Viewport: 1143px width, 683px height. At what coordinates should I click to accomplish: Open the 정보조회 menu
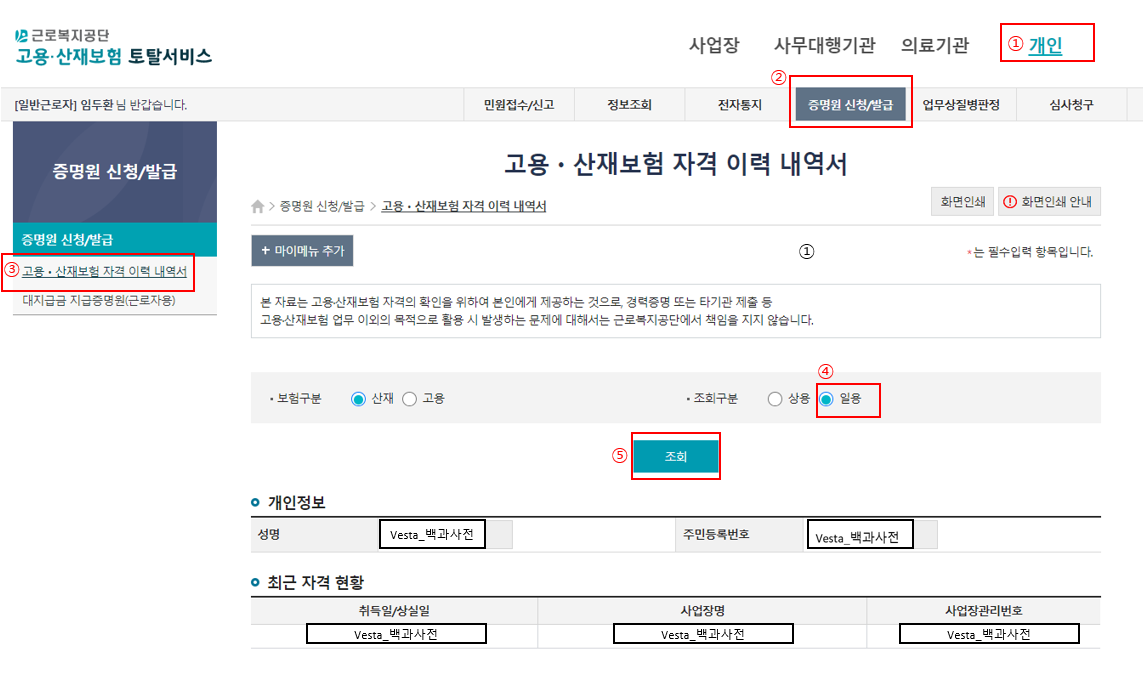tap(628, 103)
